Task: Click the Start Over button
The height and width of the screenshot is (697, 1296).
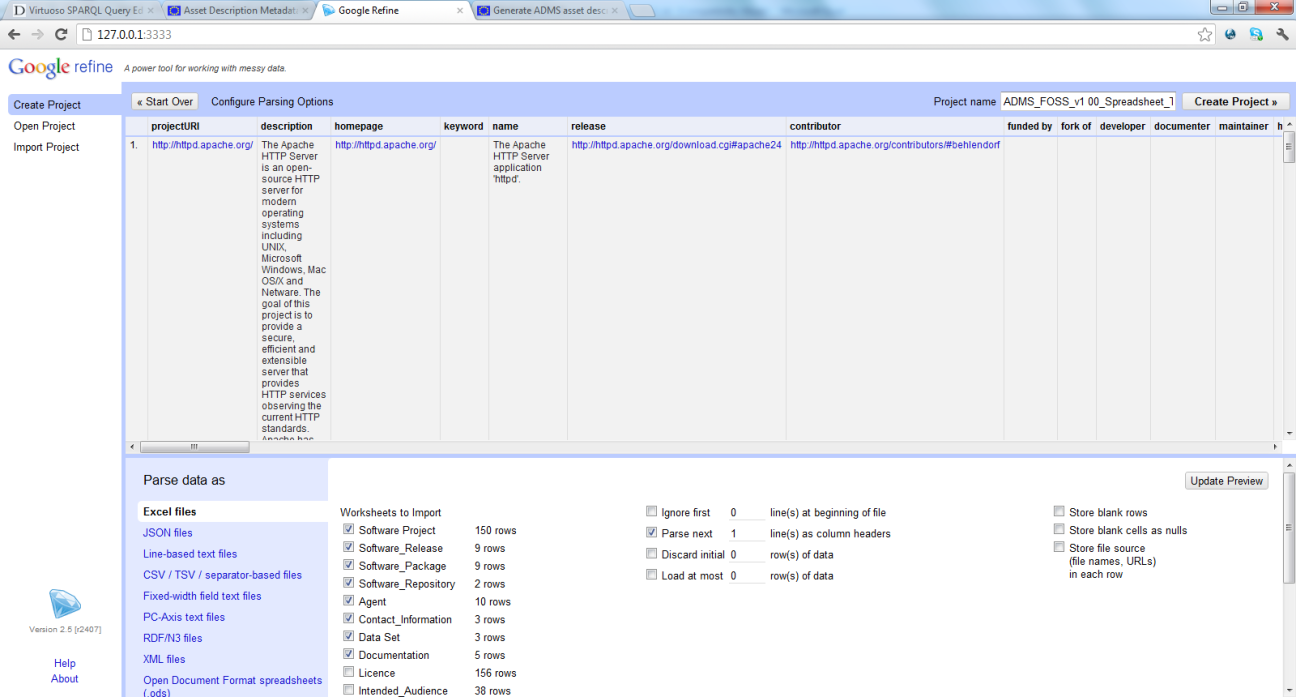Action: pyautogui.click(x=165, y=102)
